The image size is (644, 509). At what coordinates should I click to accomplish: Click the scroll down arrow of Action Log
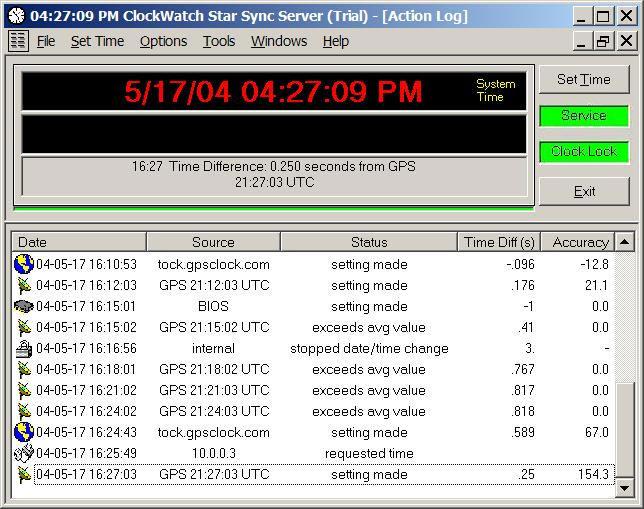(x=624, y=488)
